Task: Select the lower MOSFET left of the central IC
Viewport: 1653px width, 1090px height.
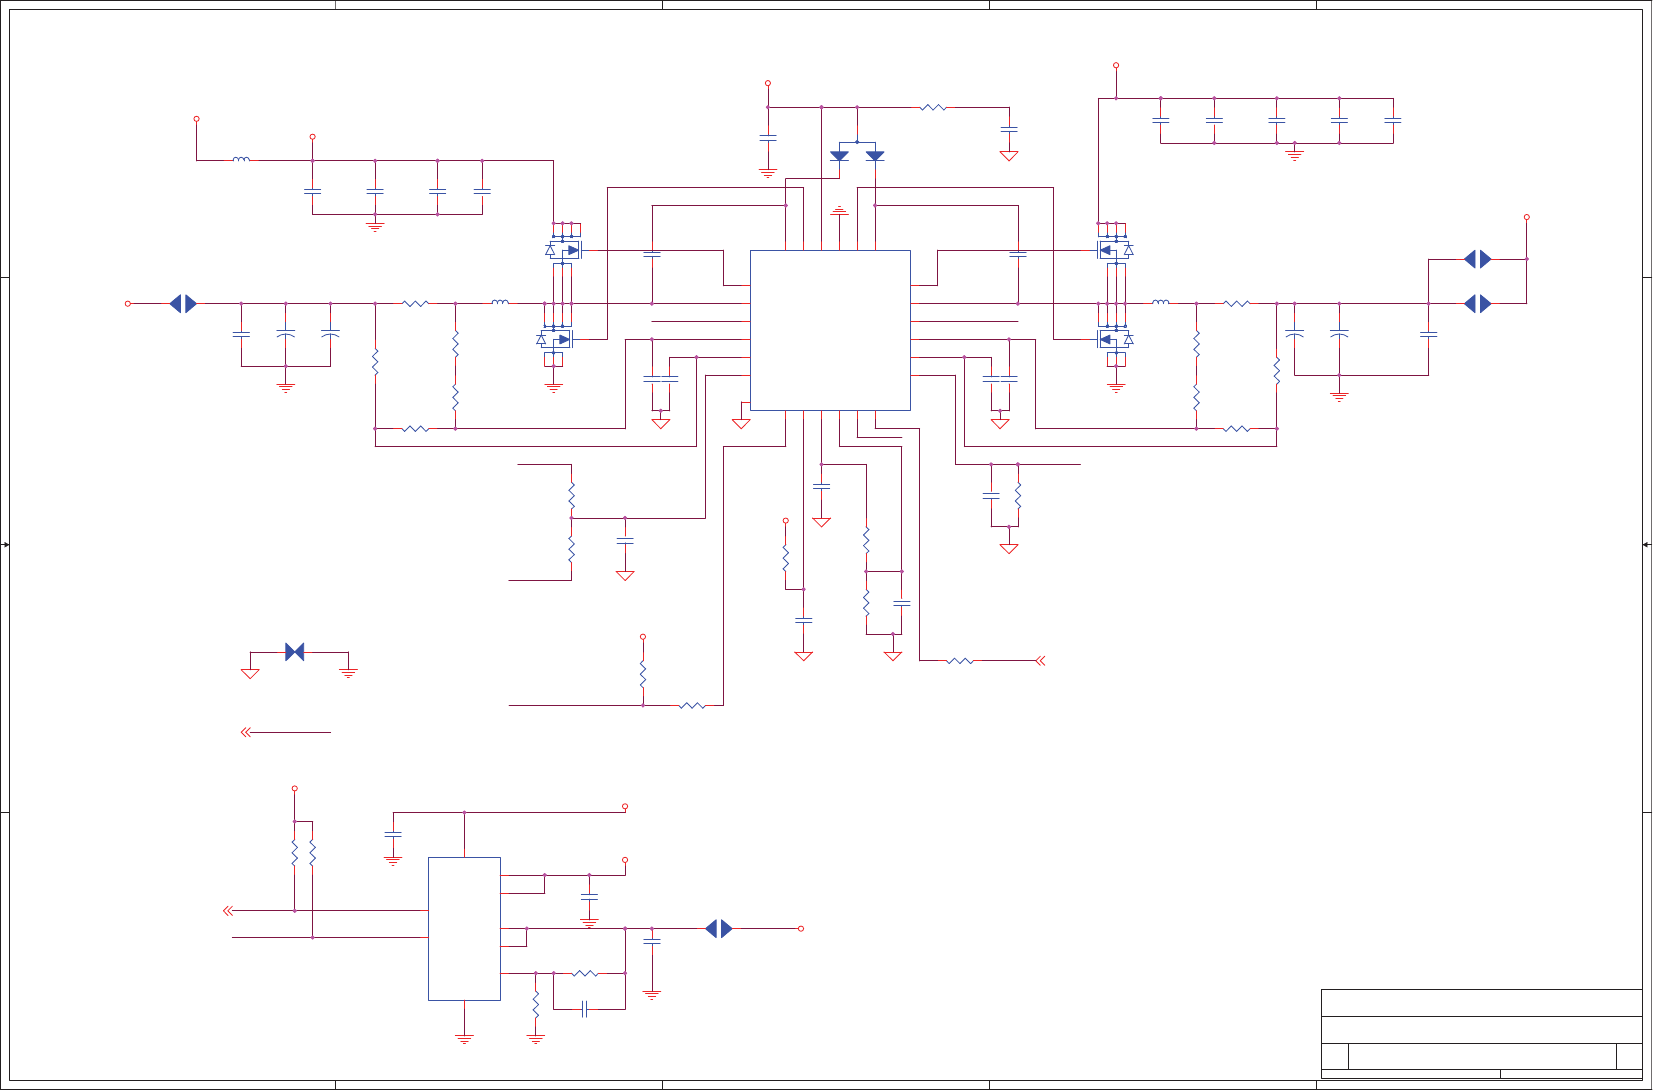Action: (x=555, y=339)
